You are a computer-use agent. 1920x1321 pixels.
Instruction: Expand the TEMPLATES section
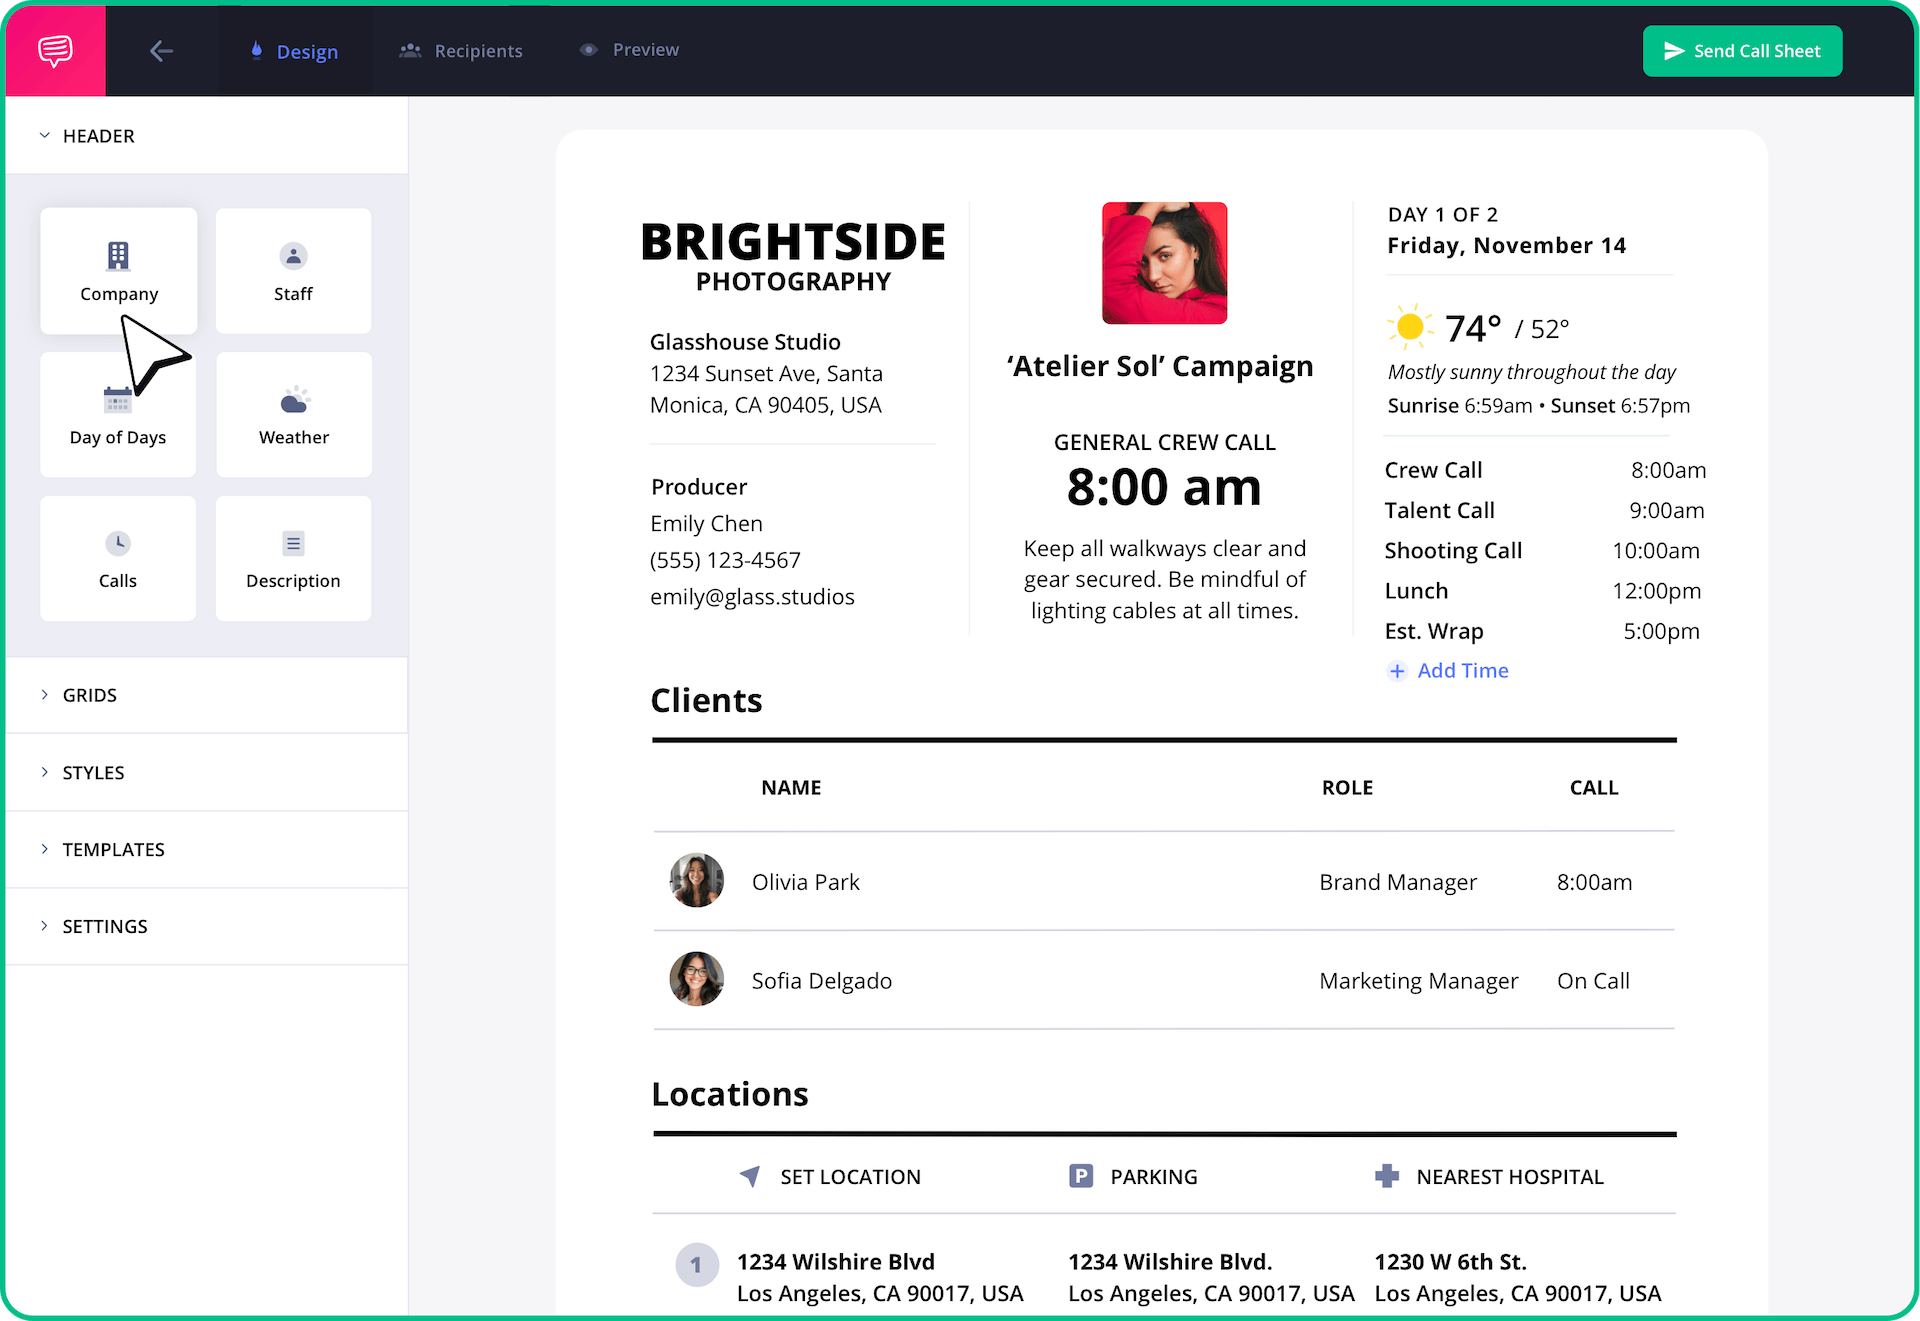[113, 850]
